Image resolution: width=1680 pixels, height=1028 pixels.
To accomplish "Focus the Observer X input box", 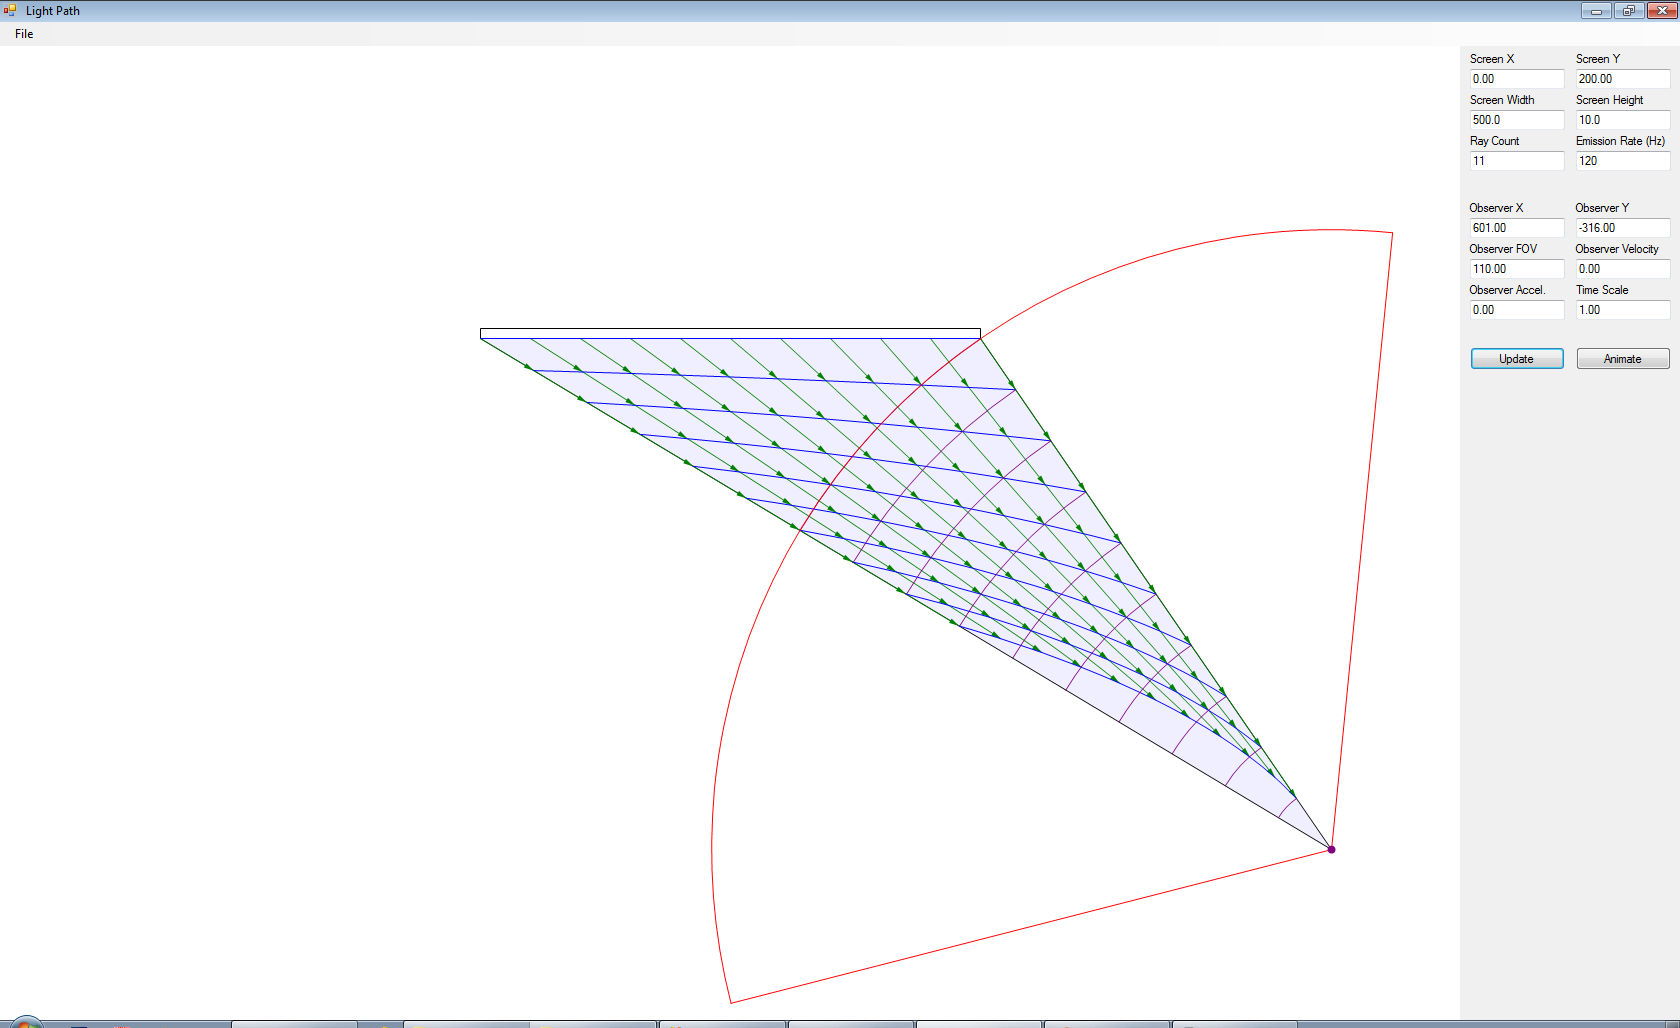I will pyautogui.click(x=1516, y=228).
